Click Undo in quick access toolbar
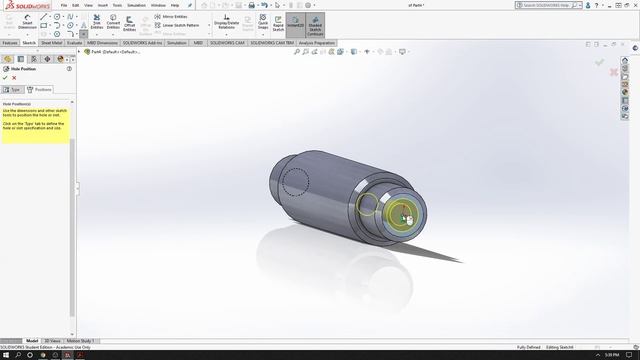This screenshot has width=640, height=360. click(264, 5)
